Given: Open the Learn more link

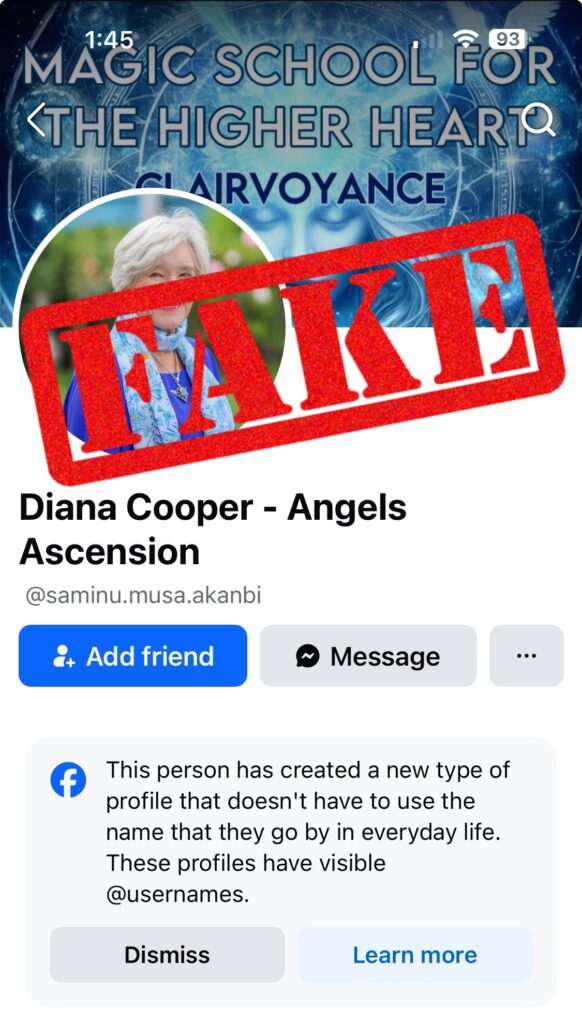Looking at the screenshot, I should (x=415, y=955).
